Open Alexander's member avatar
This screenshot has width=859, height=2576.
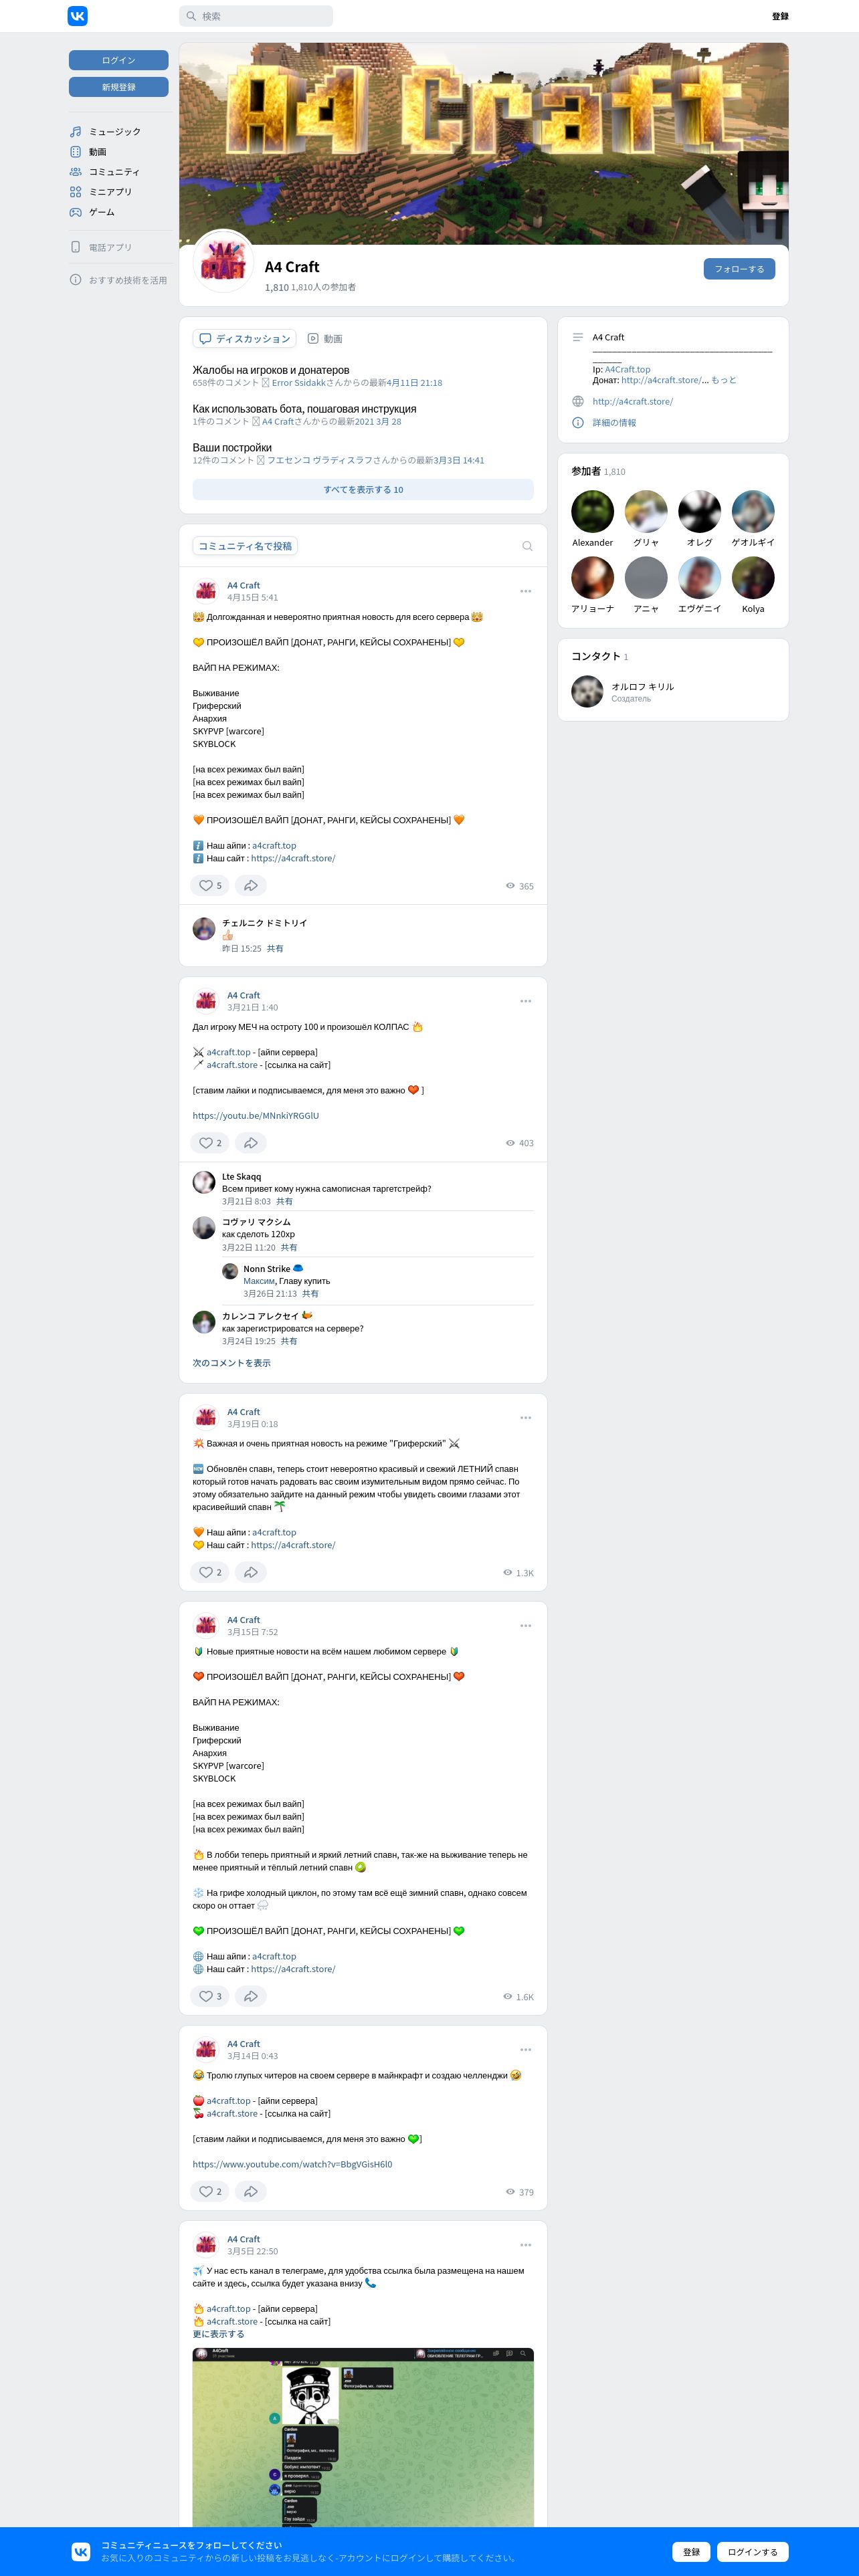point(592,512)
